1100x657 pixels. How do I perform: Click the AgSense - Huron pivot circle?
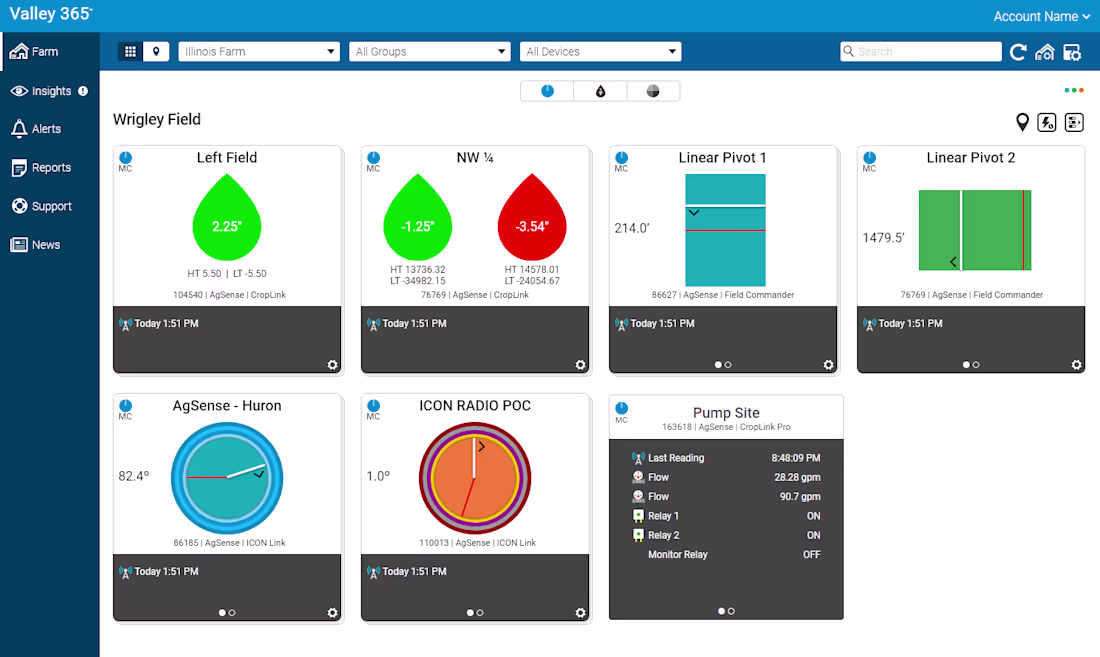pyautogui.click(x=227, y=478)
